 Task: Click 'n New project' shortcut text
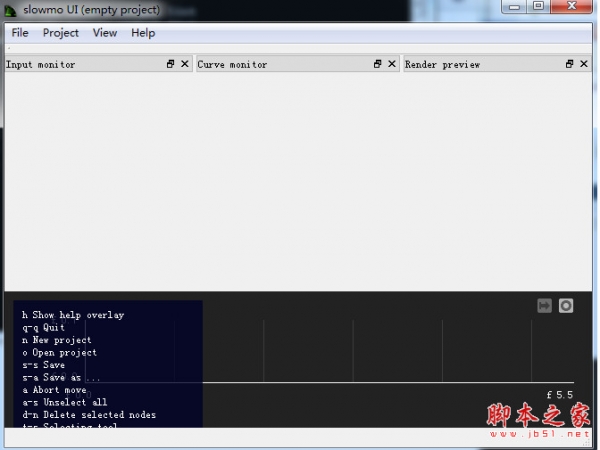tap(57, 340)
